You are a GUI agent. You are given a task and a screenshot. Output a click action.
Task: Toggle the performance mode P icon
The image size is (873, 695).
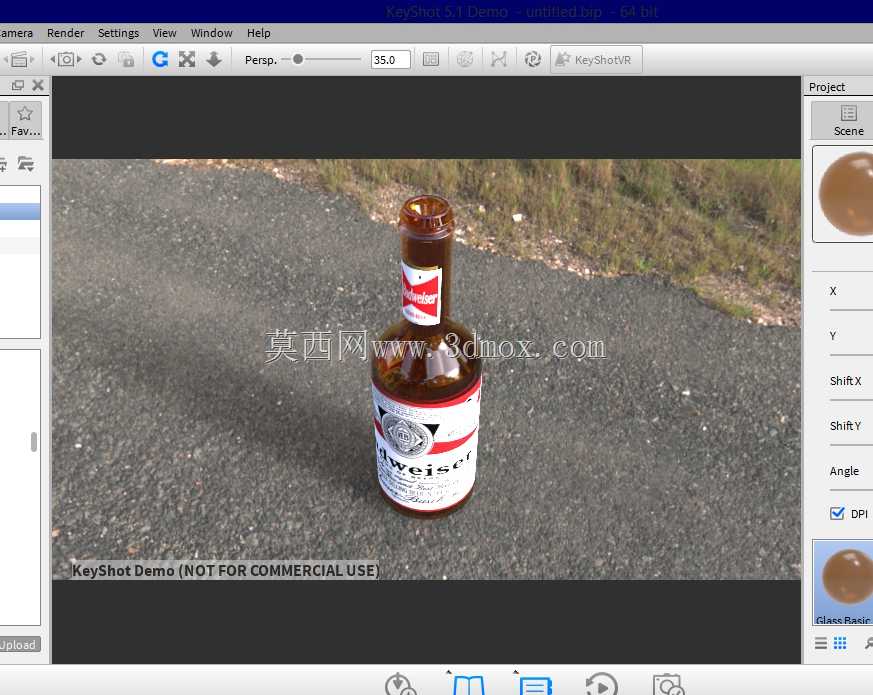532,59
